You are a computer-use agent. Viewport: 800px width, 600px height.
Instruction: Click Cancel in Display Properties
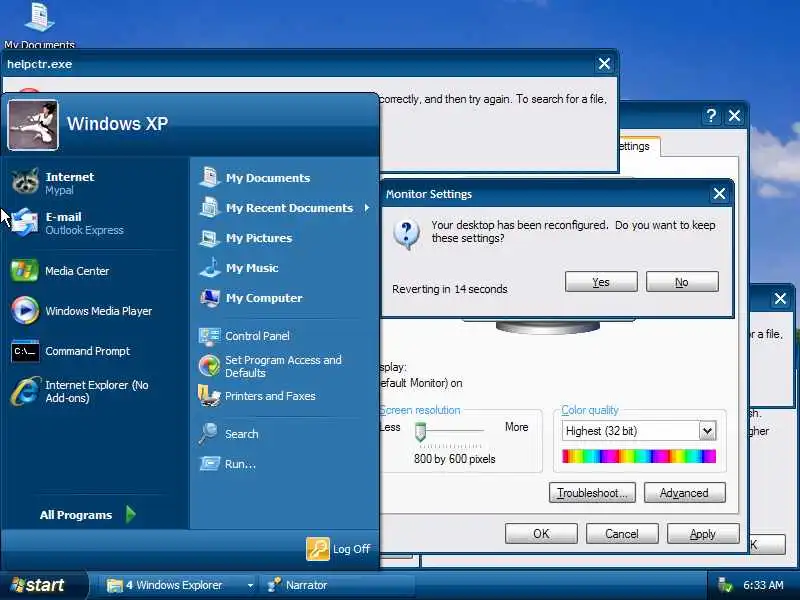tap(622, 534)
